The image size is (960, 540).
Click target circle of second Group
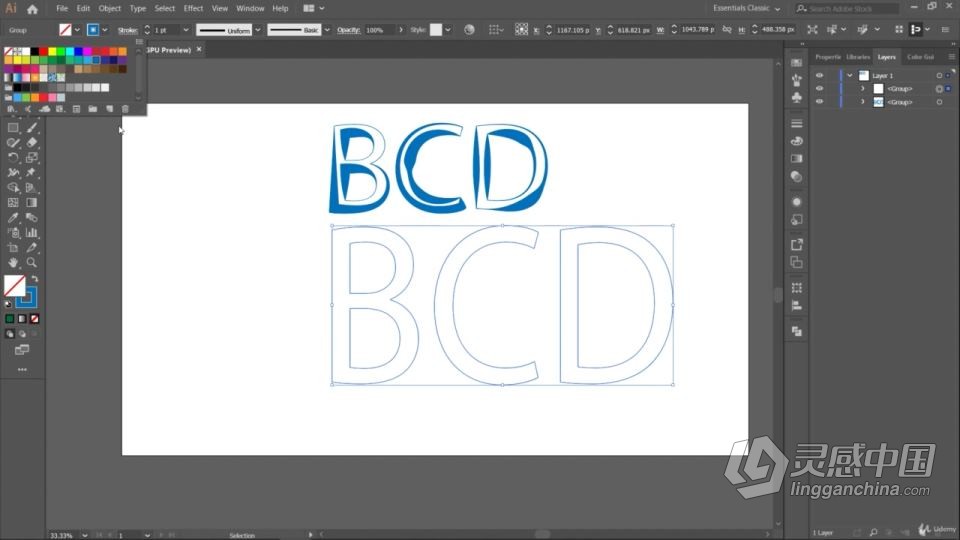[939, 102]
